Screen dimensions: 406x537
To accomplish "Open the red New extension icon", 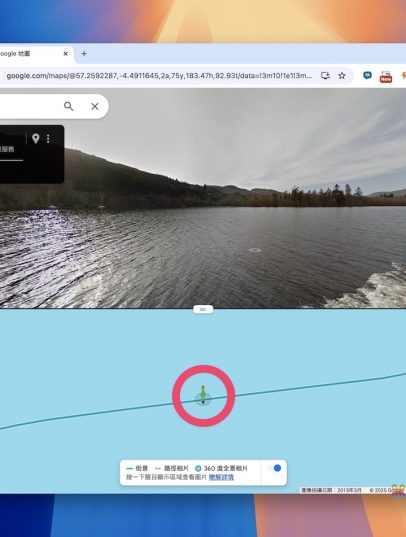I will (386, 76).
